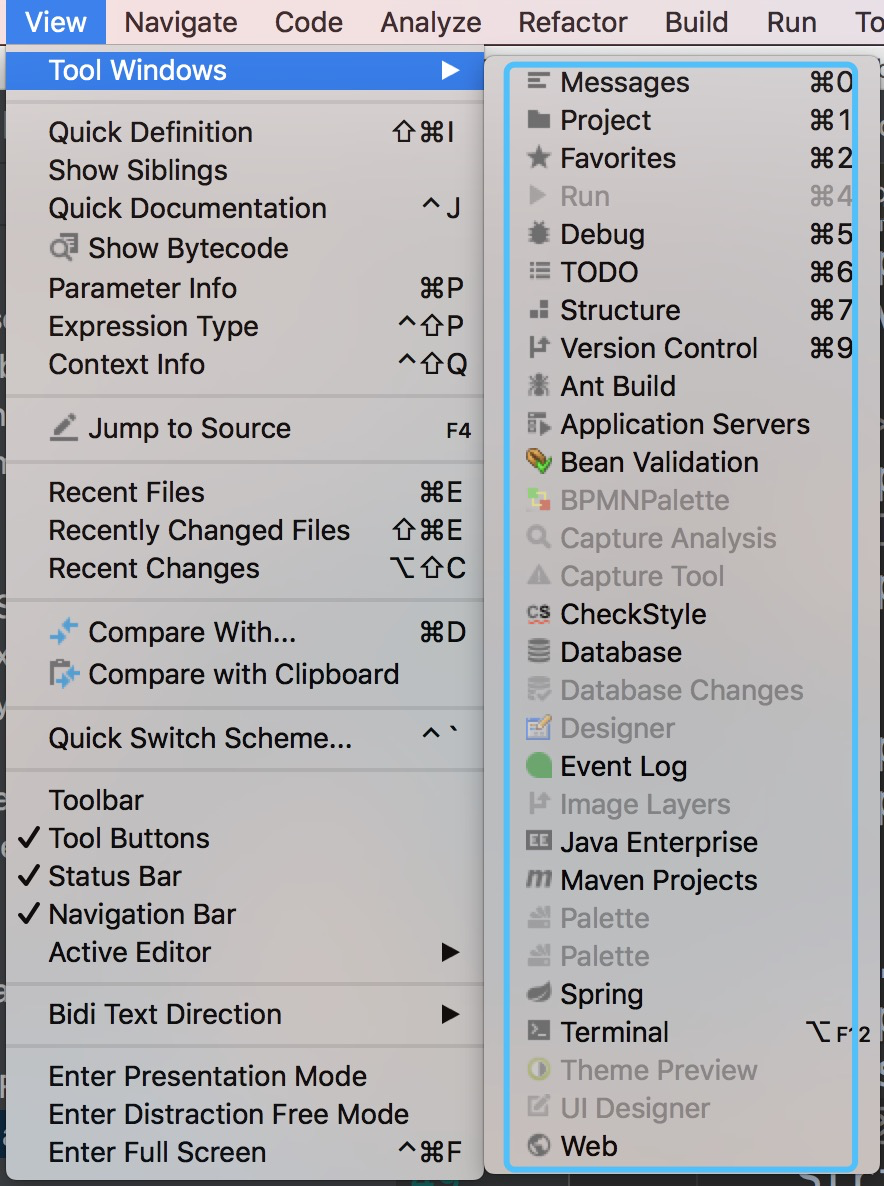The width and height of the screenshot is (884, 1186).
Task: Choose Quick Switch Scheme option
Action: coord(200,737)
